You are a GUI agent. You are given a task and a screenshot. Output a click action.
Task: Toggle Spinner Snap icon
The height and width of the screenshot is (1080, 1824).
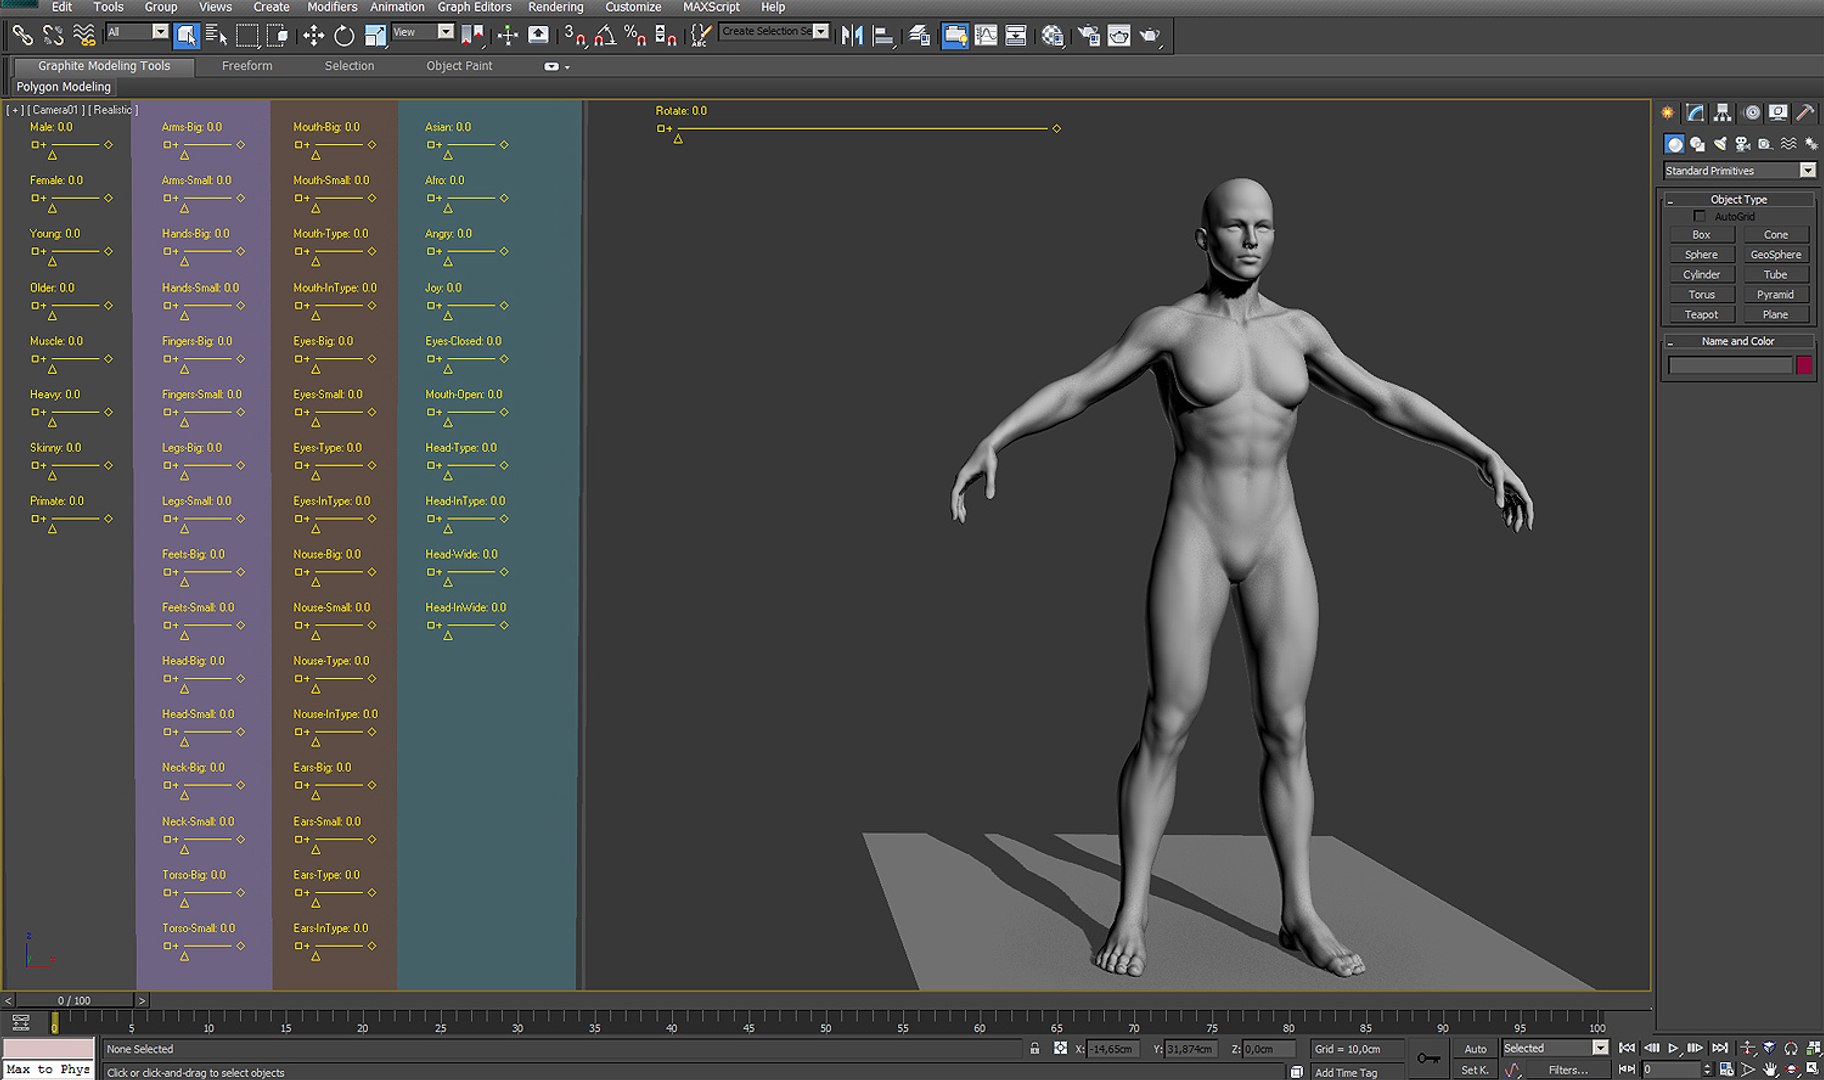click(x=665, y=36)
